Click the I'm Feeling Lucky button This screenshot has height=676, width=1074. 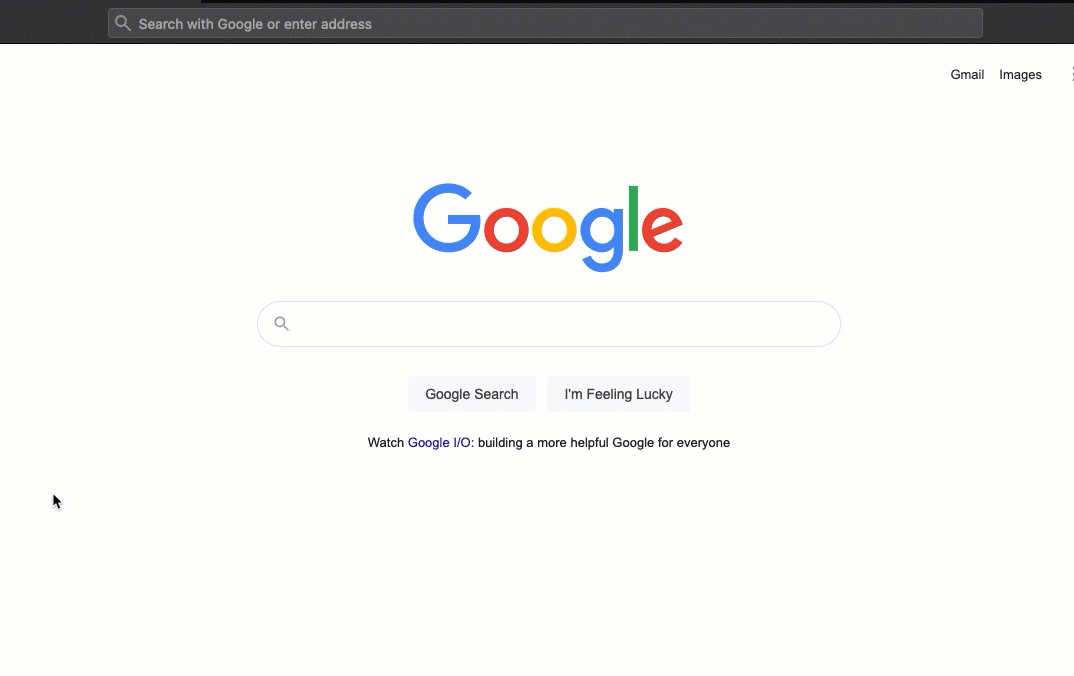(x=619, y=394)
